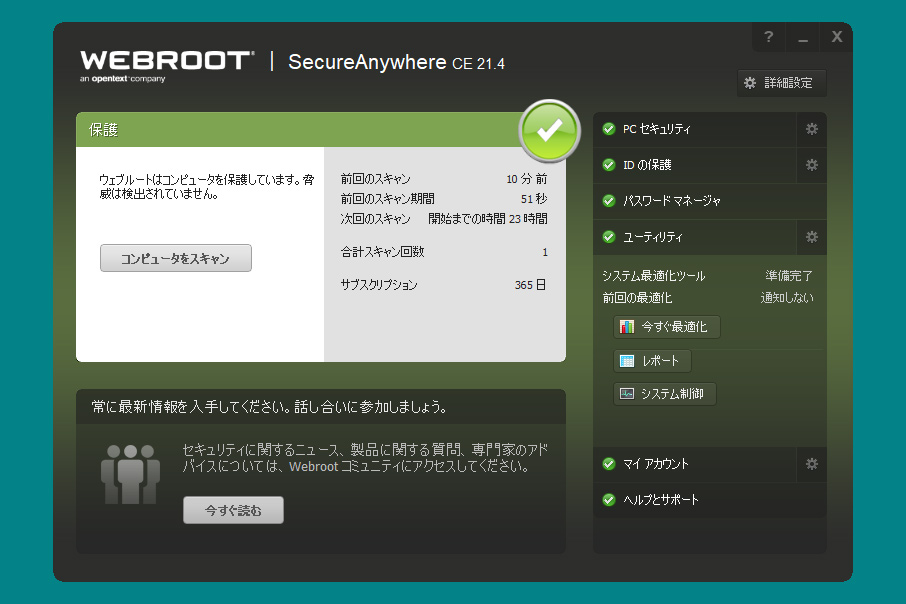906x604 pixels.
Task: Click the community people icon
Action: [x=131, y=474]
